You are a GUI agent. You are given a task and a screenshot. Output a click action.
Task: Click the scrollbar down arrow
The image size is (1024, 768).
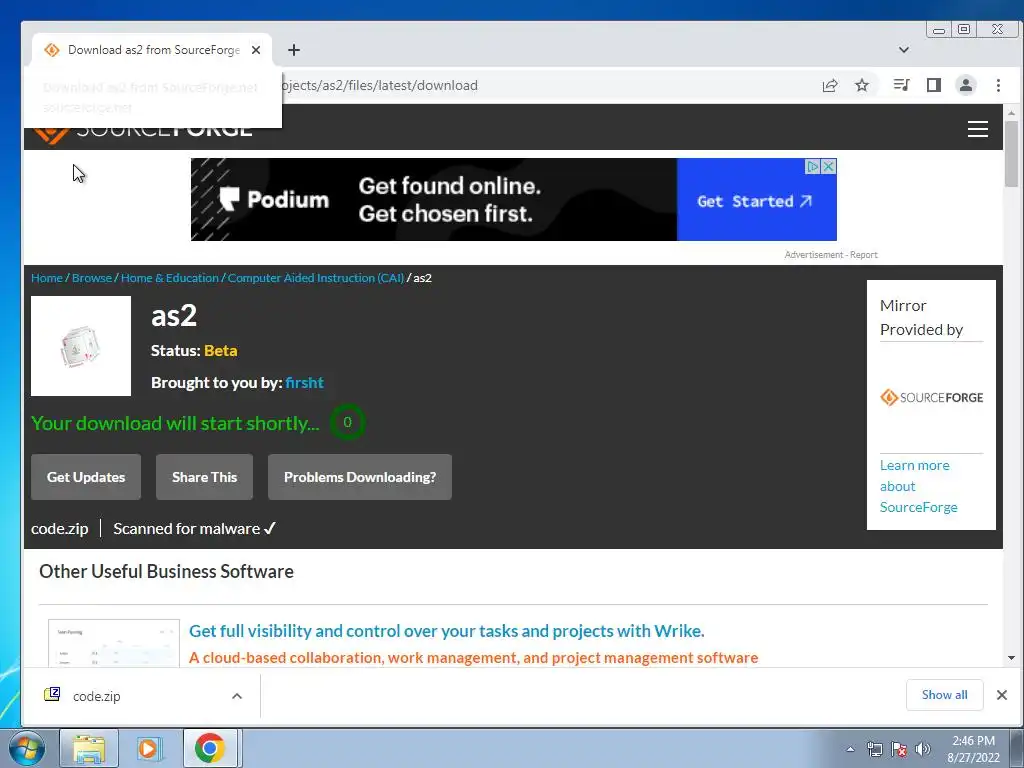pyautogui.click(x=1011, y=658)
